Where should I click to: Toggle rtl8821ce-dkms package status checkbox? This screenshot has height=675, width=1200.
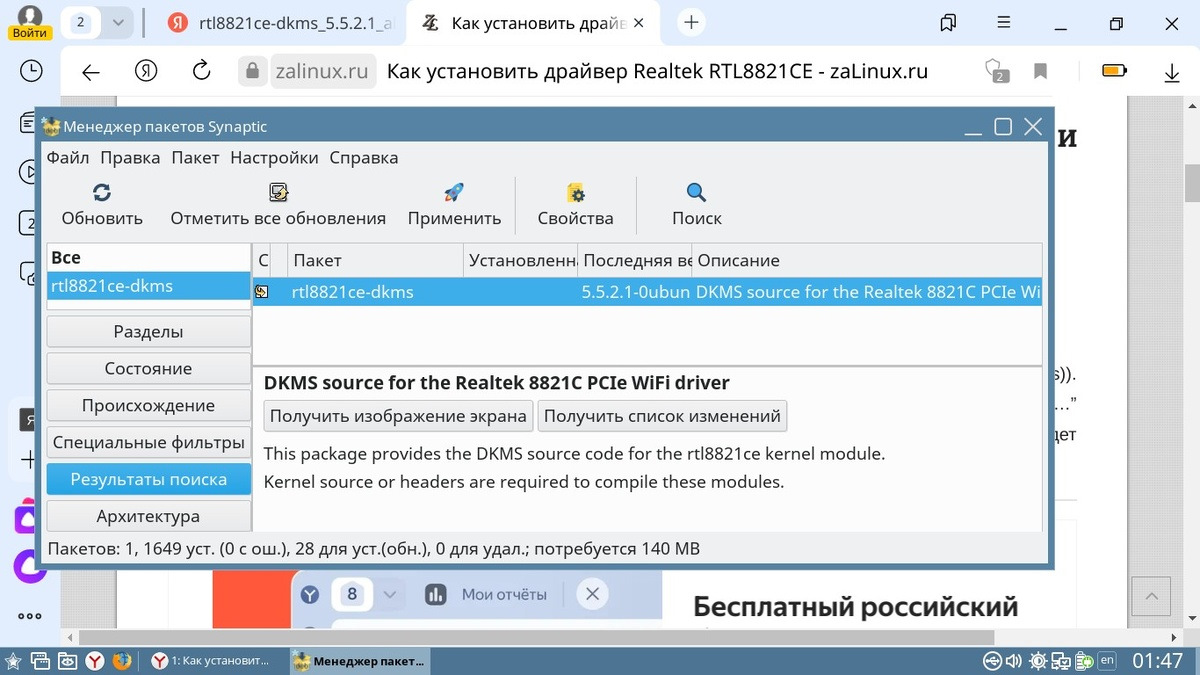(x=262, y=292)
